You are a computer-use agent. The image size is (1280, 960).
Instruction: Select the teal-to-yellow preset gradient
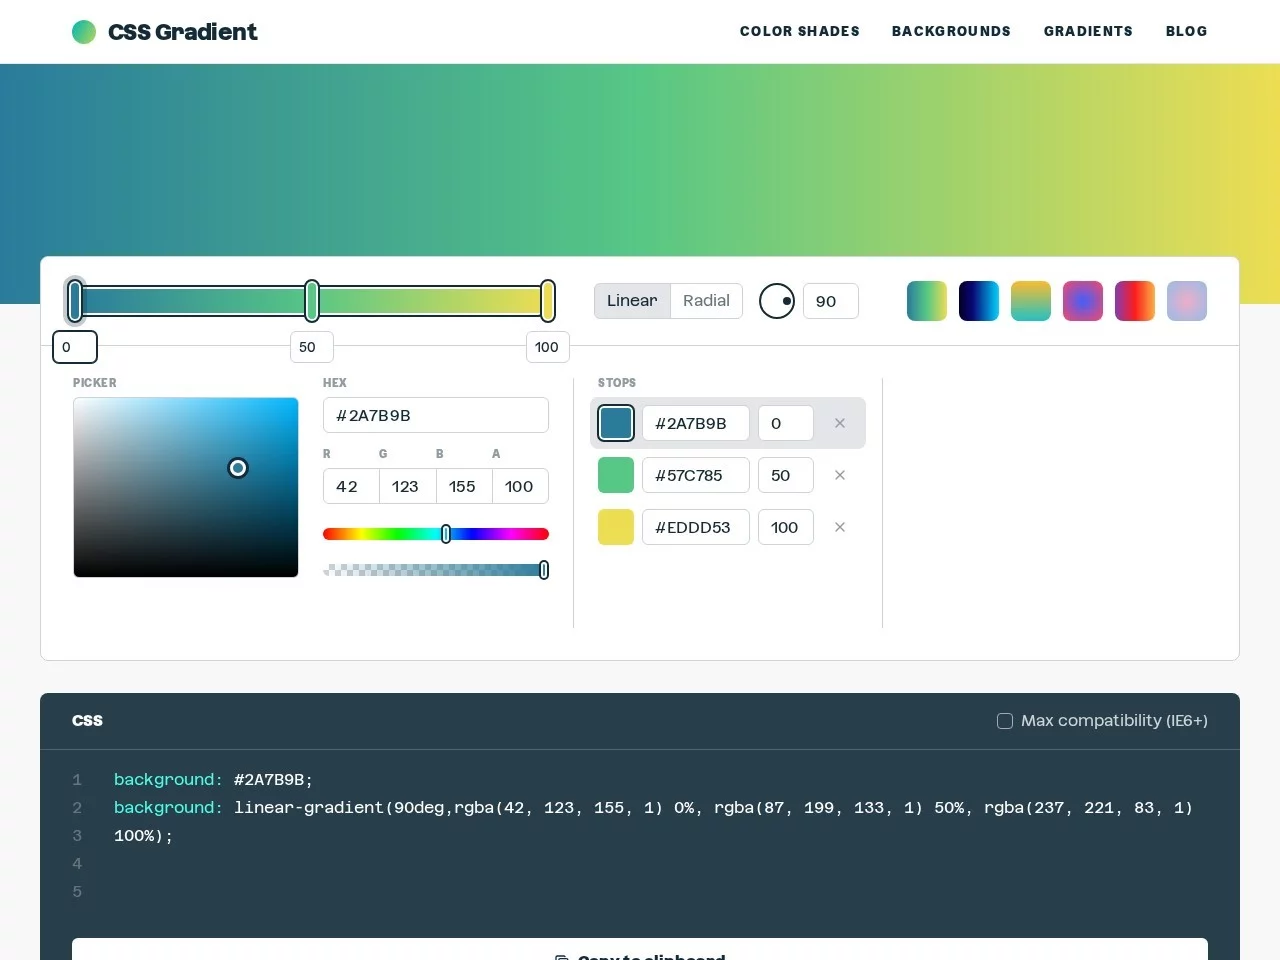(1031, 301)
